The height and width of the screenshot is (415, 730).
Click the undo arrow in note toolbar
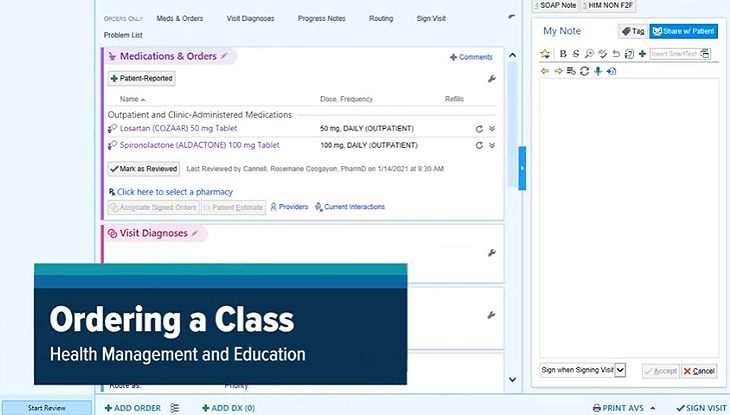[x=615, y=53]
